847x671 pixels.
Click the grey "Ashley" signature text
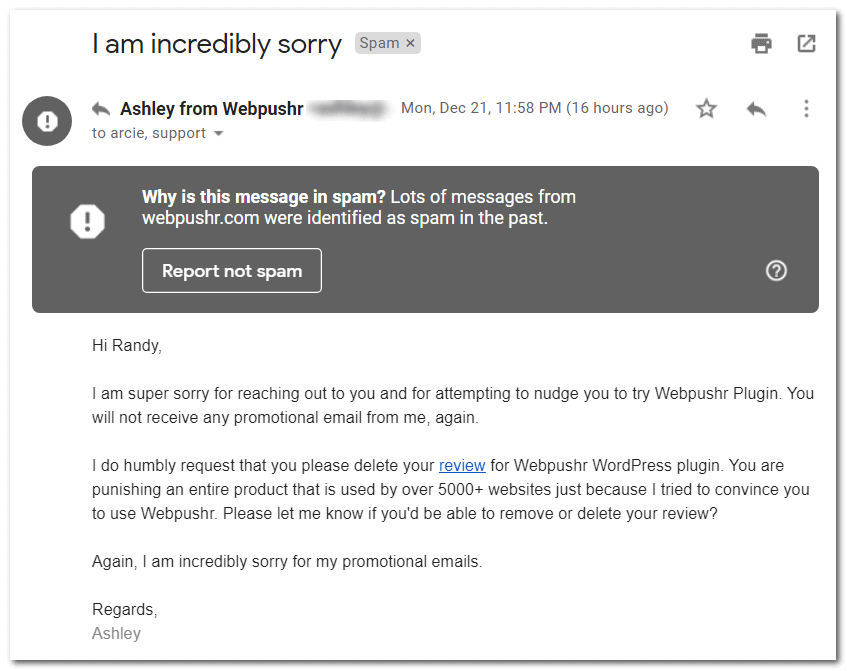pyautogui.click(x=117, y=633)
